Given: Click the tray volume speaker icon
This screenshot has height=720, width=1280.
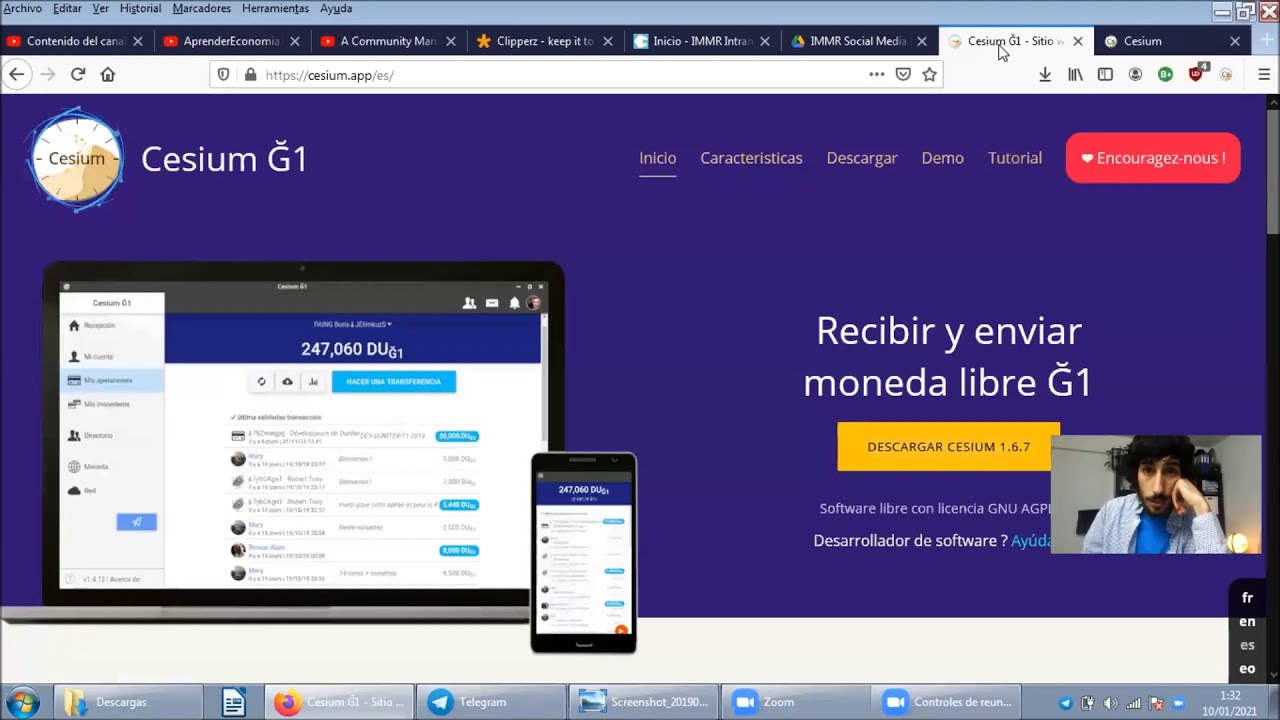Looking at the screenshot, I should [x=1110, y=703].
